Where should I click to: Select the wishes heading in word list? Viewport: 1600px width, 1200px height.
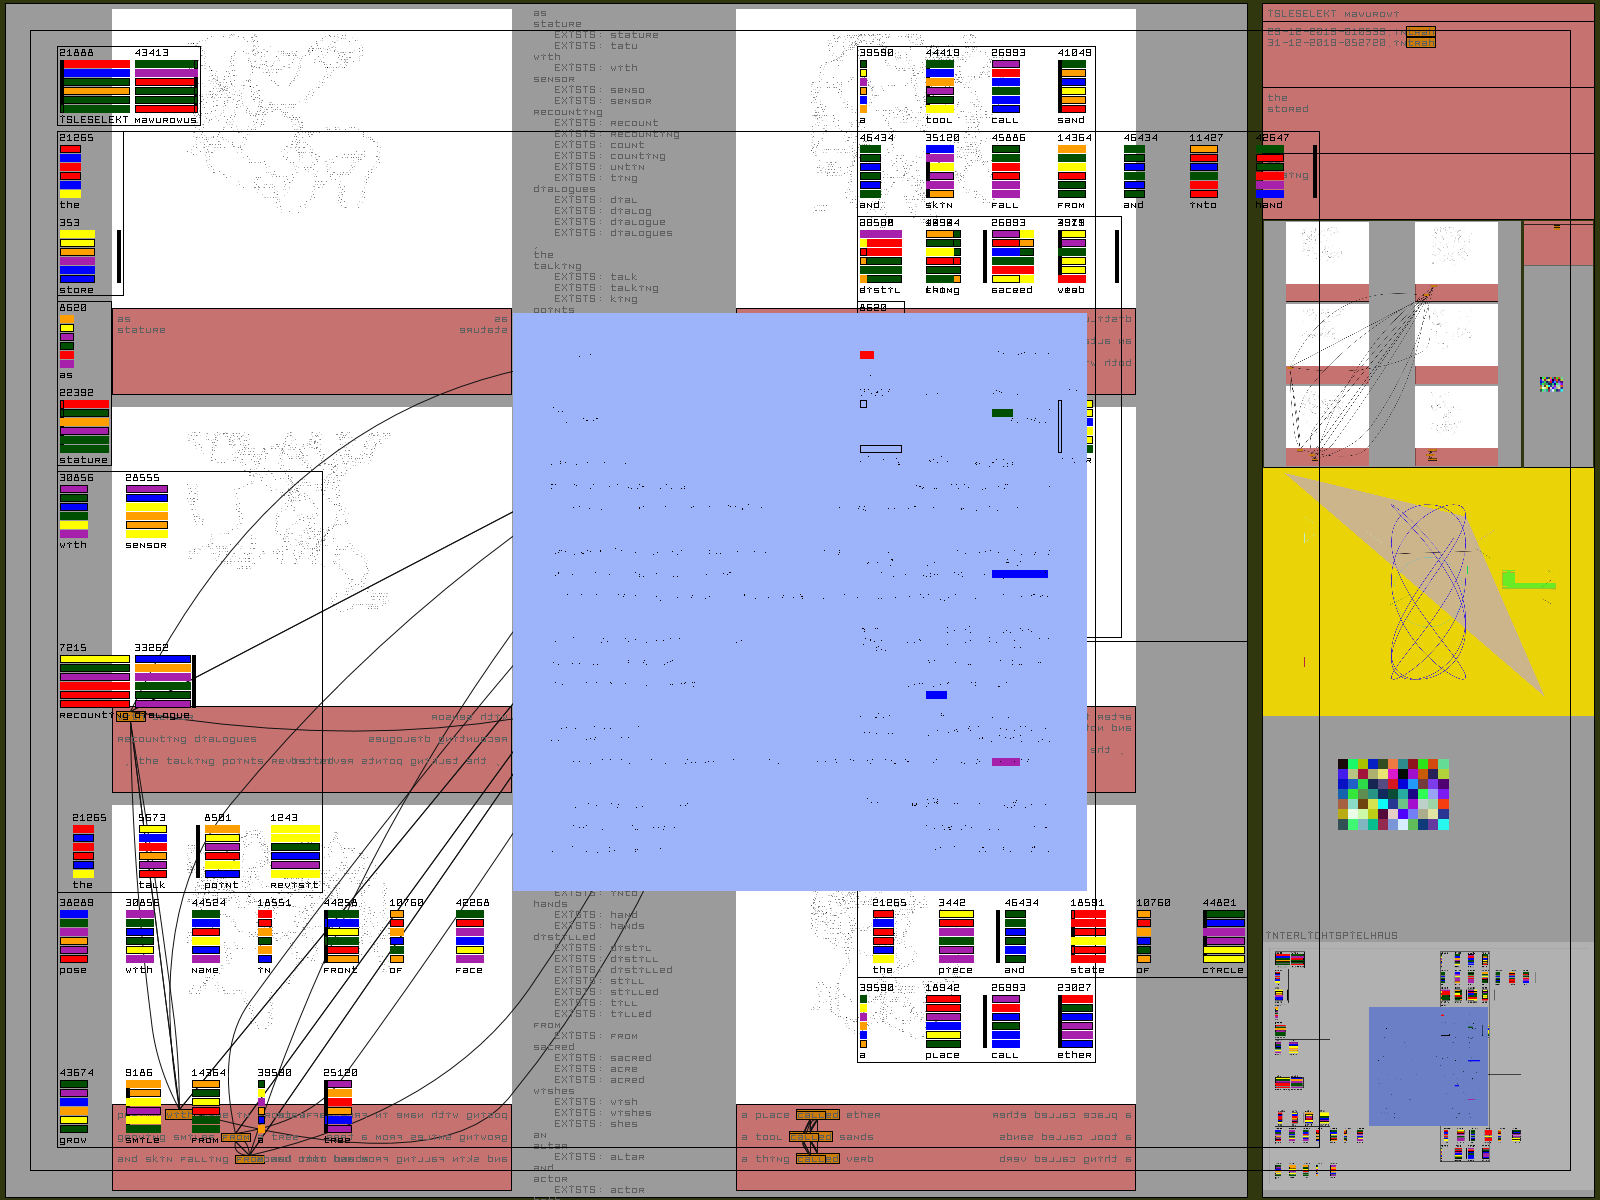pyautogui.click(x=554, y=1091)
